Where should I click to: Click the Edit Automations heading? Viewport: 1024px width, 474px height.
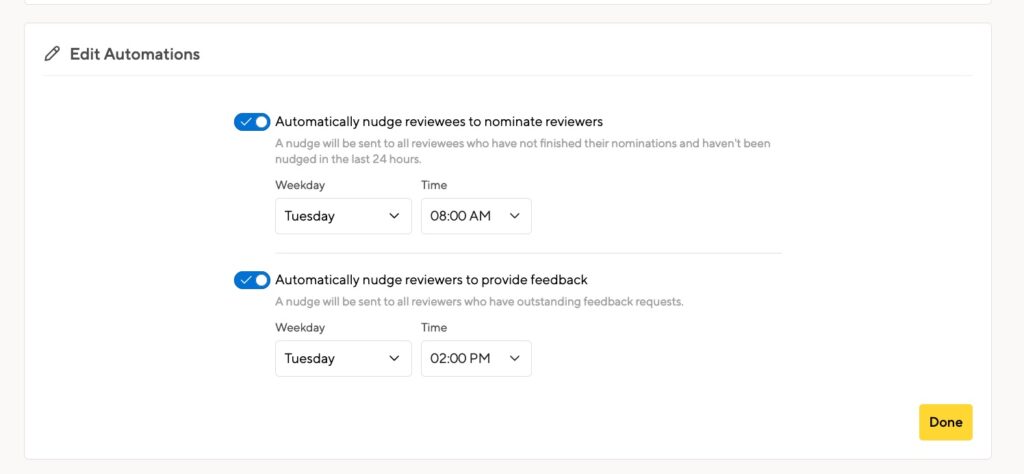click(135, 54)
